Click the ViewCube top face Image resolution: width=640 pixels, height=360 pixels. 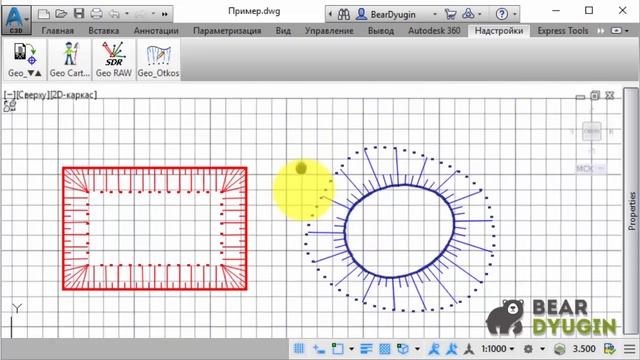click(591, 131)
